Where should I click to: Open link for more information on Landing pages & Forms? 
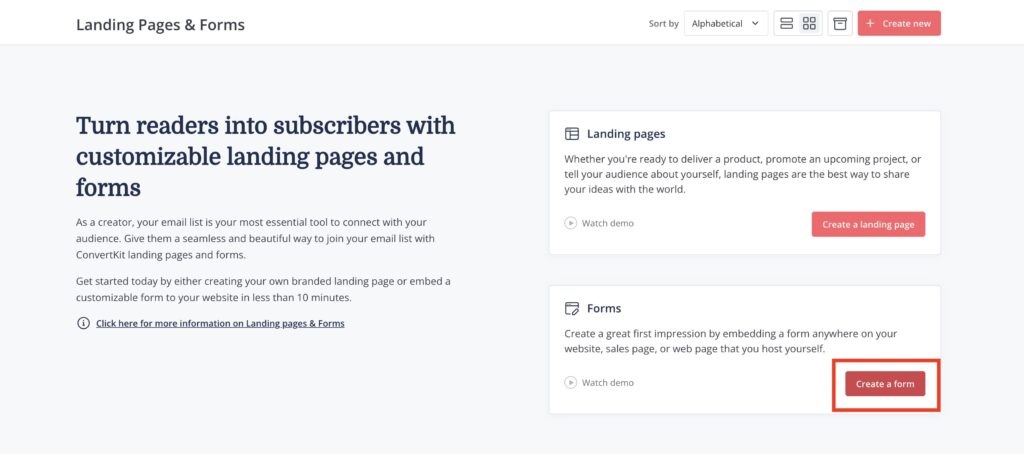pos(220,323)
